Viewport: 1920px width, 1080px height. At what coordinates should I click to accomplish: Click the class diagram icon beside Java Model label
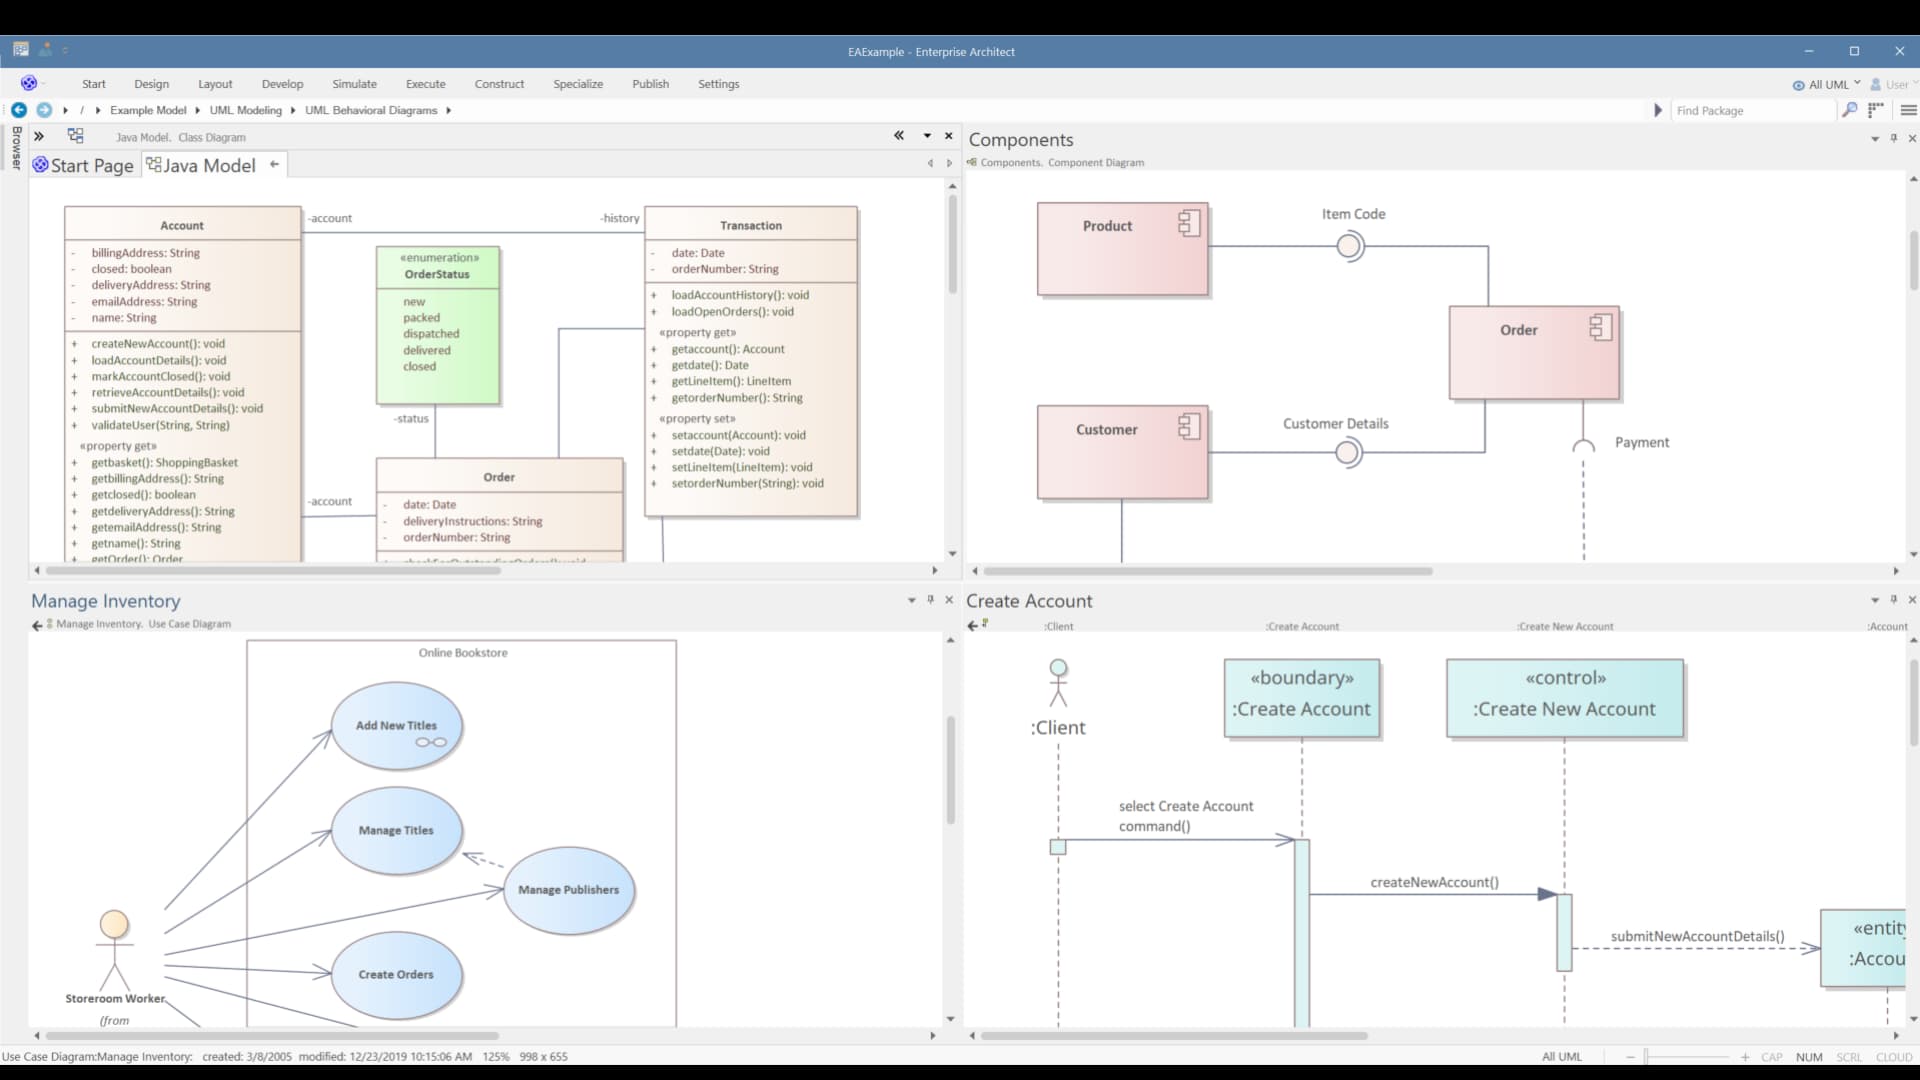point(75,136)
